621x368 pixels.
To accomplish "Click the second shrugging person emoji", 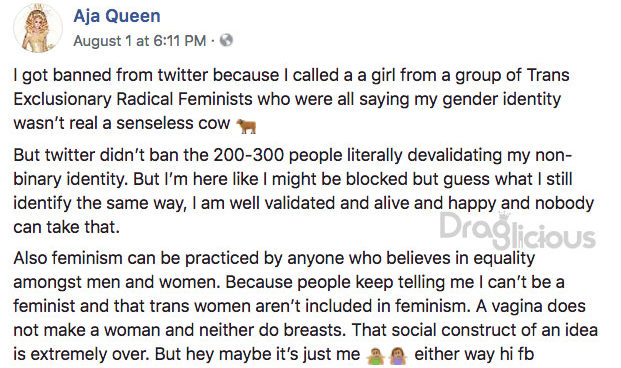I will 398,356.
